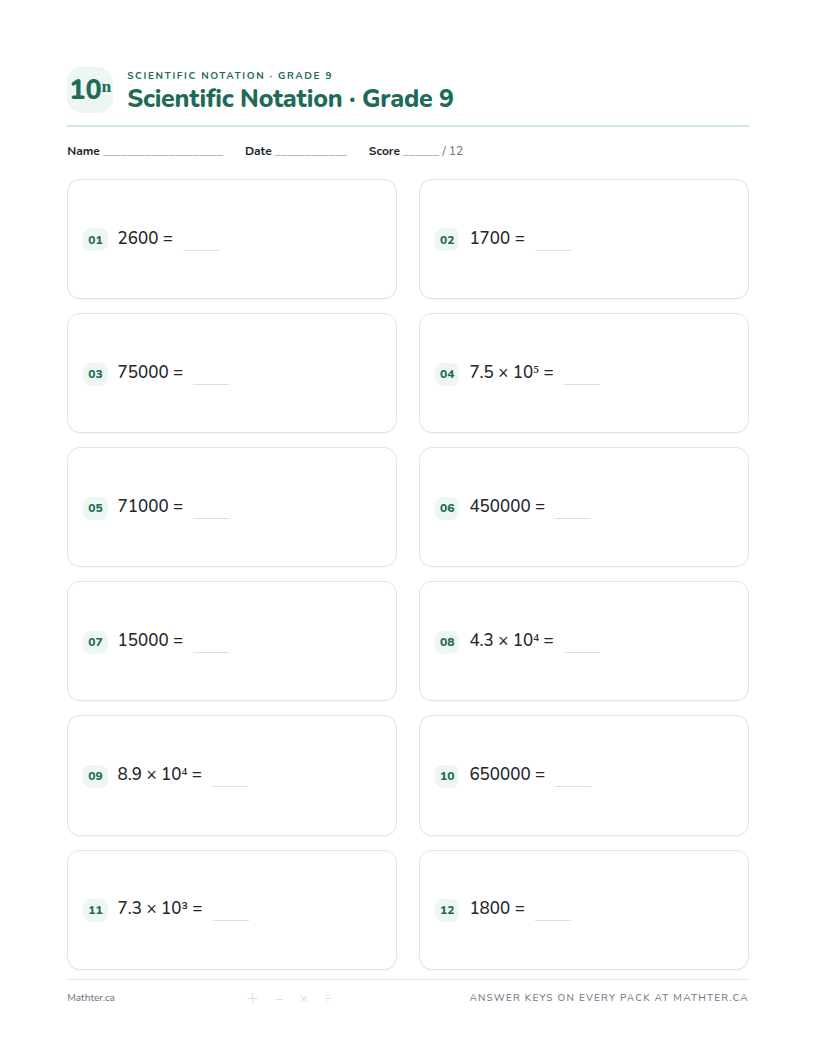Viewport: 816px width, 1056px height.
Task: Click the Name blank line
Action: [163, 154]
